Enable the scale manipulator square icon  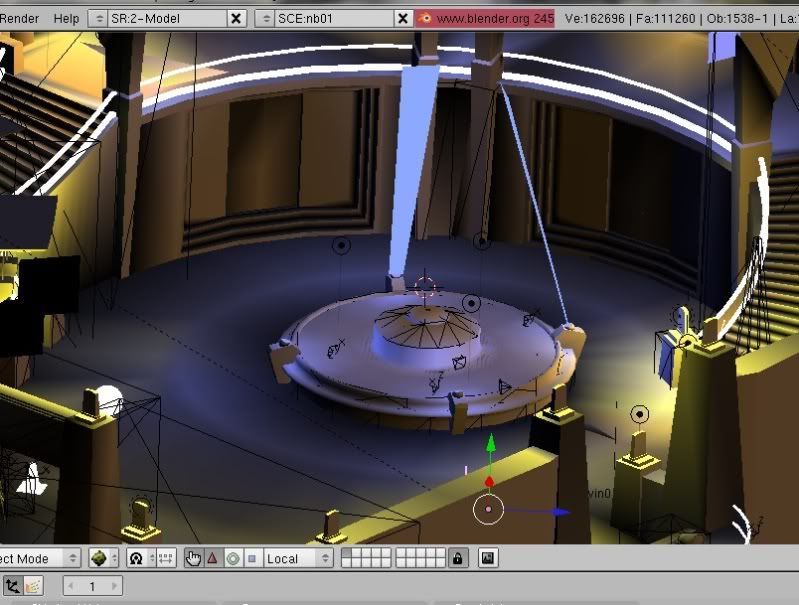[x=252, y=559]
